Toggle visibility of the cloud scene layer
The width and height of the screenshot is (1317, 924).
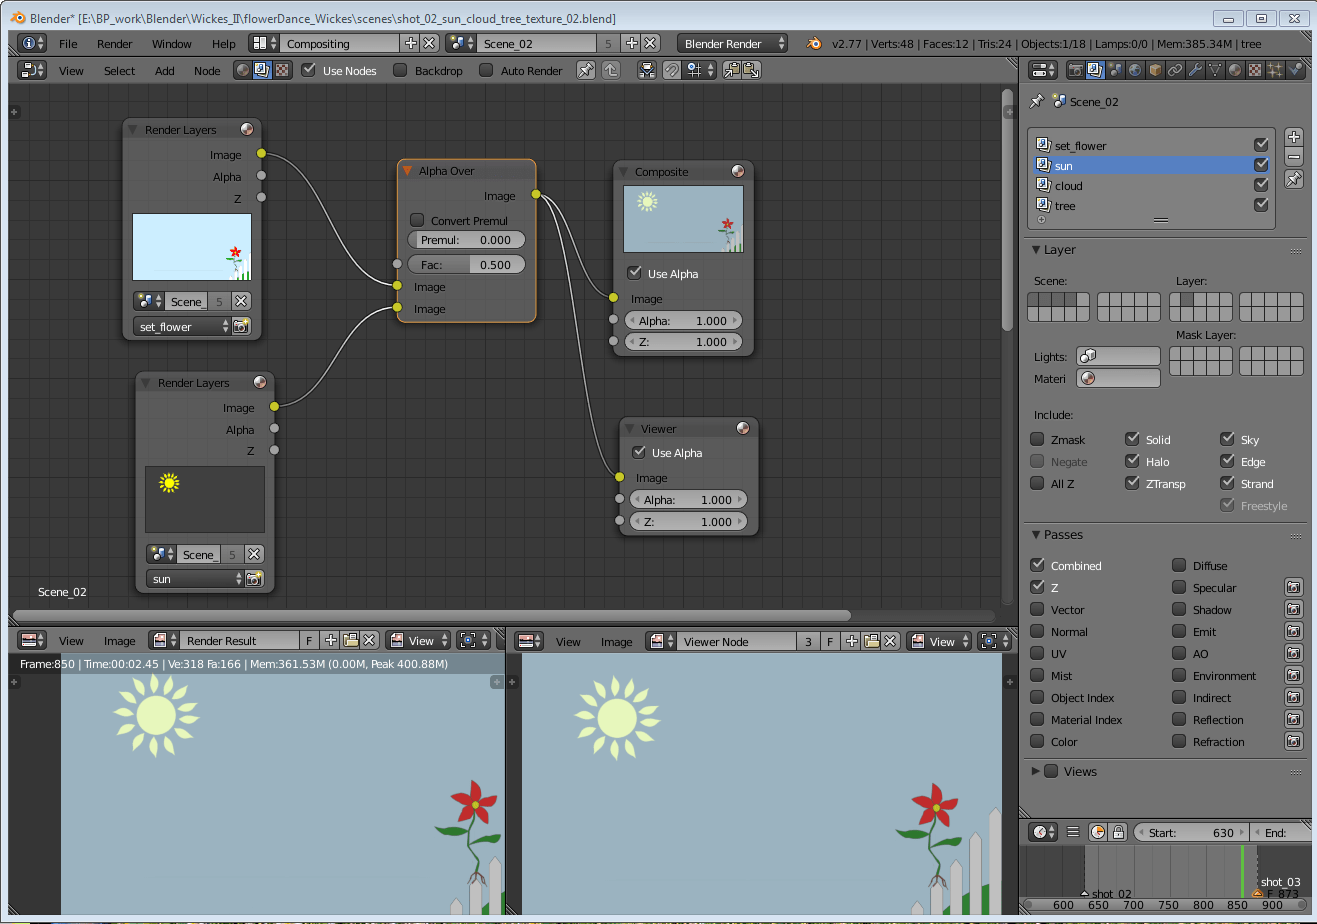(1261, 185)
